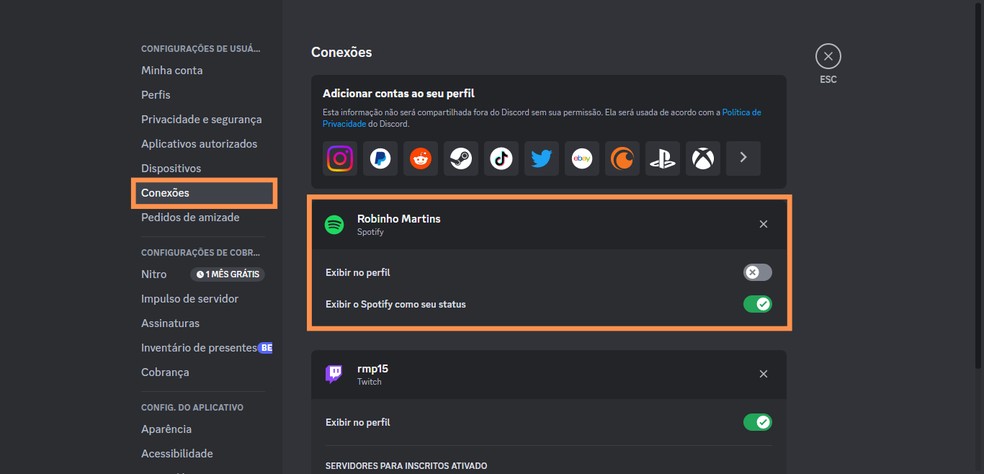Turn off Twitch Exibir no perfil switch
The width and height of the screenshot is (984, 474).
757,422
